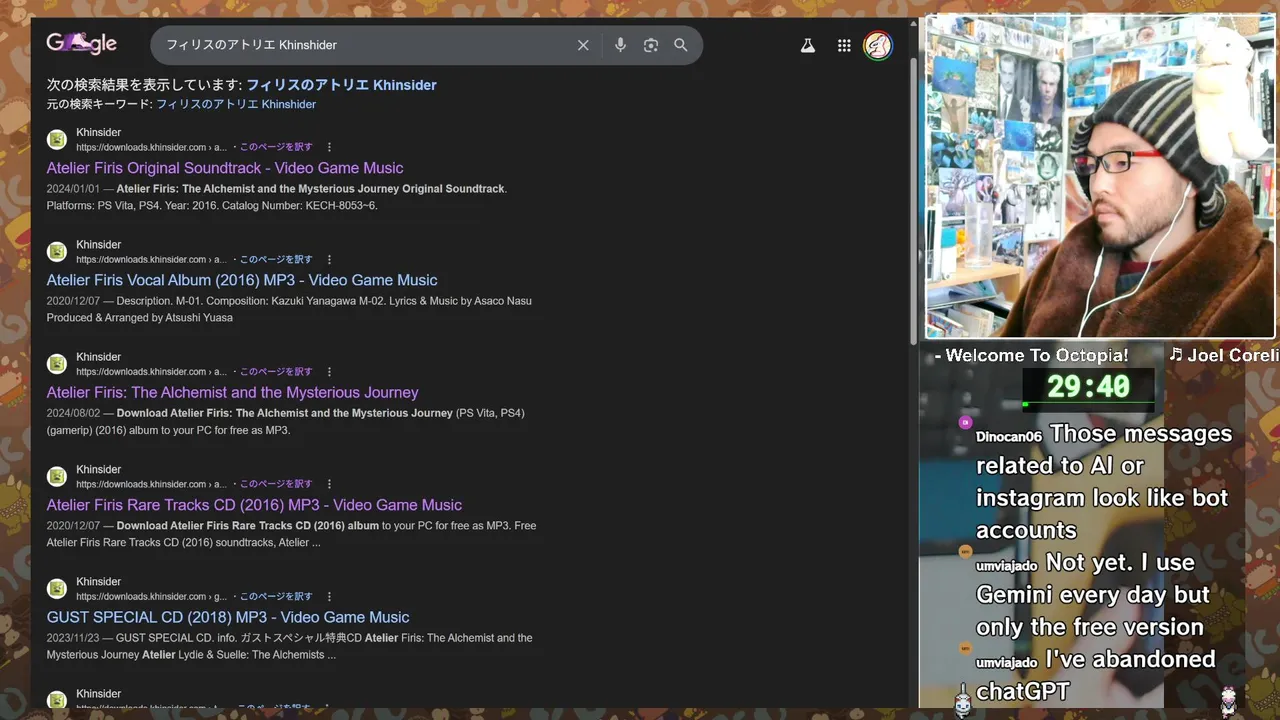
Task: Click Original Soundtrack snippet with catalog number KECH-8053
Action: (x=277, y=197)
